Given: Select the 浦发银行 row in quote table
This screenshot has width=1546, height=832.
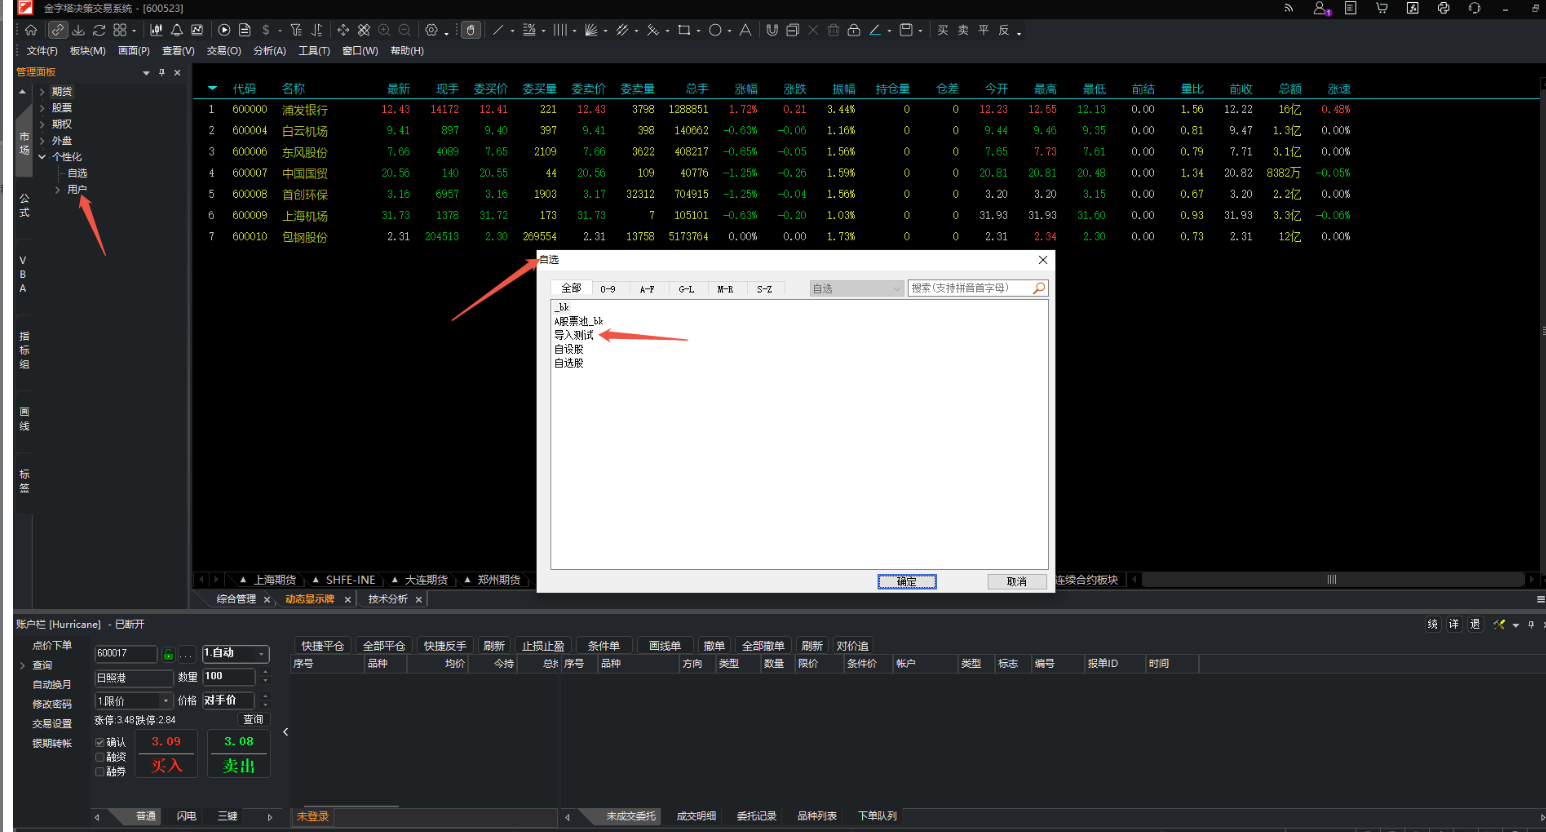Looking at the screenshot, I should point(866,110).
